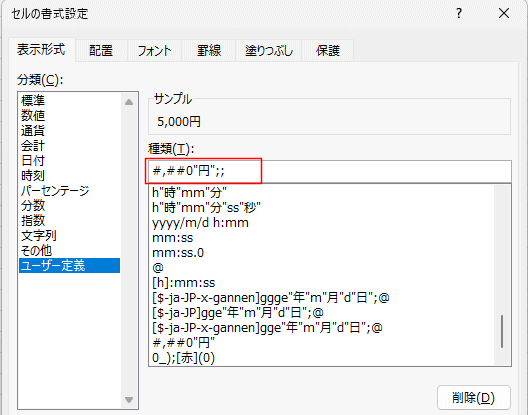This screenshot has height=415, width=528.
Task: Click category list scroll up arrow
Action: pyautogui.click(x=129, y=102)
